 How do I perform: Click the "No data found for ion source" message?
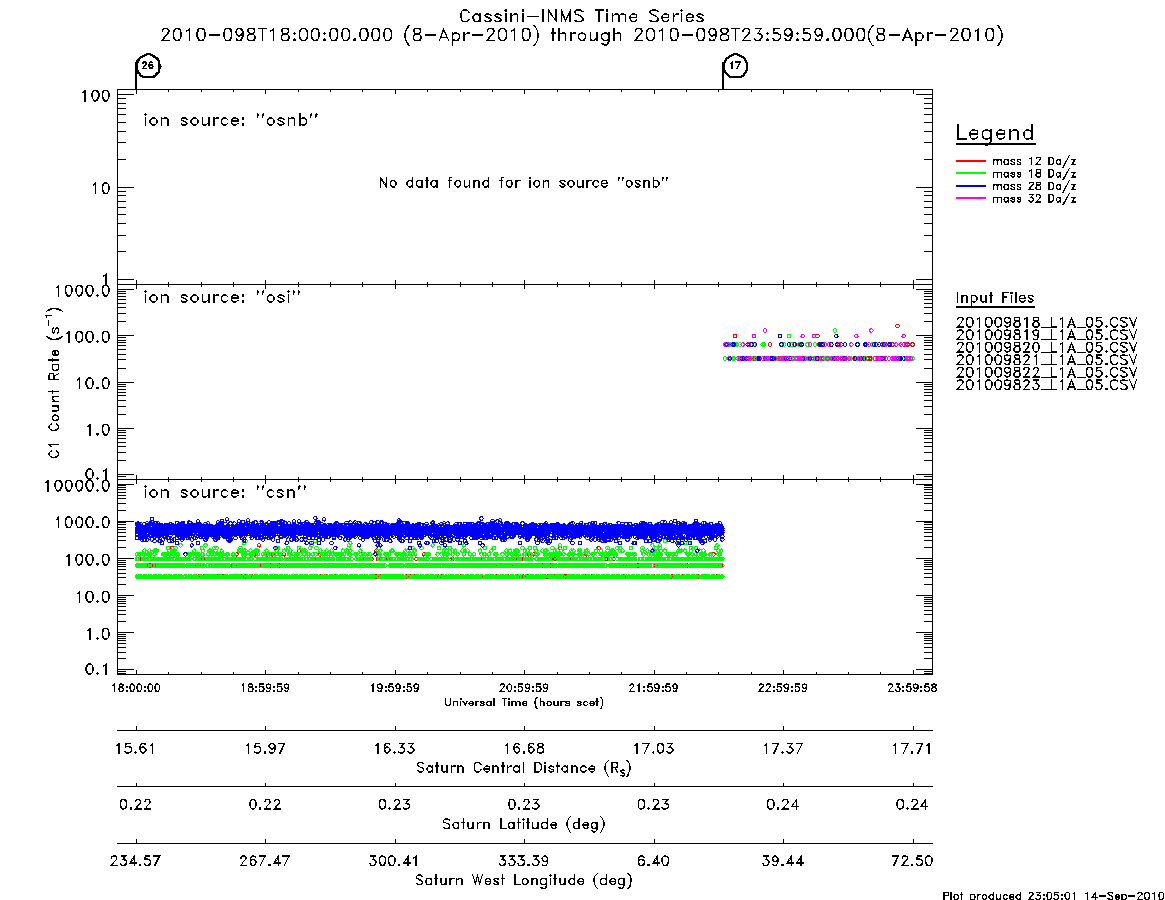pos(524,183)
